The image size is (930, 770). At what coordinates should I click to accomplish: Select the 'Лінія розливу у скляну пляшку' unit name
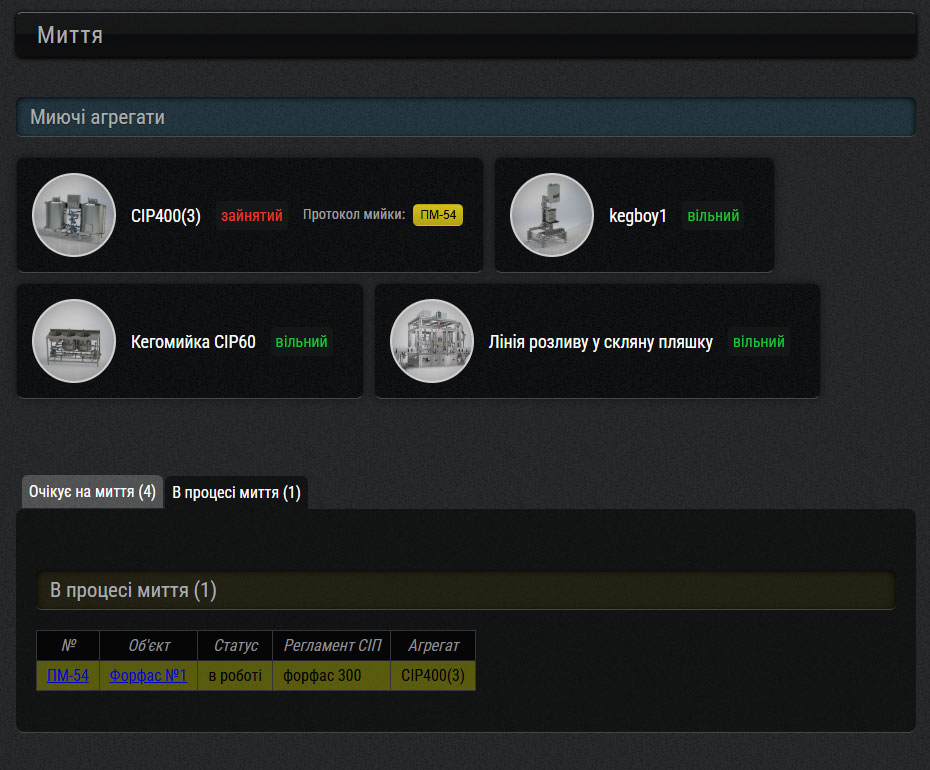[600, 342]
